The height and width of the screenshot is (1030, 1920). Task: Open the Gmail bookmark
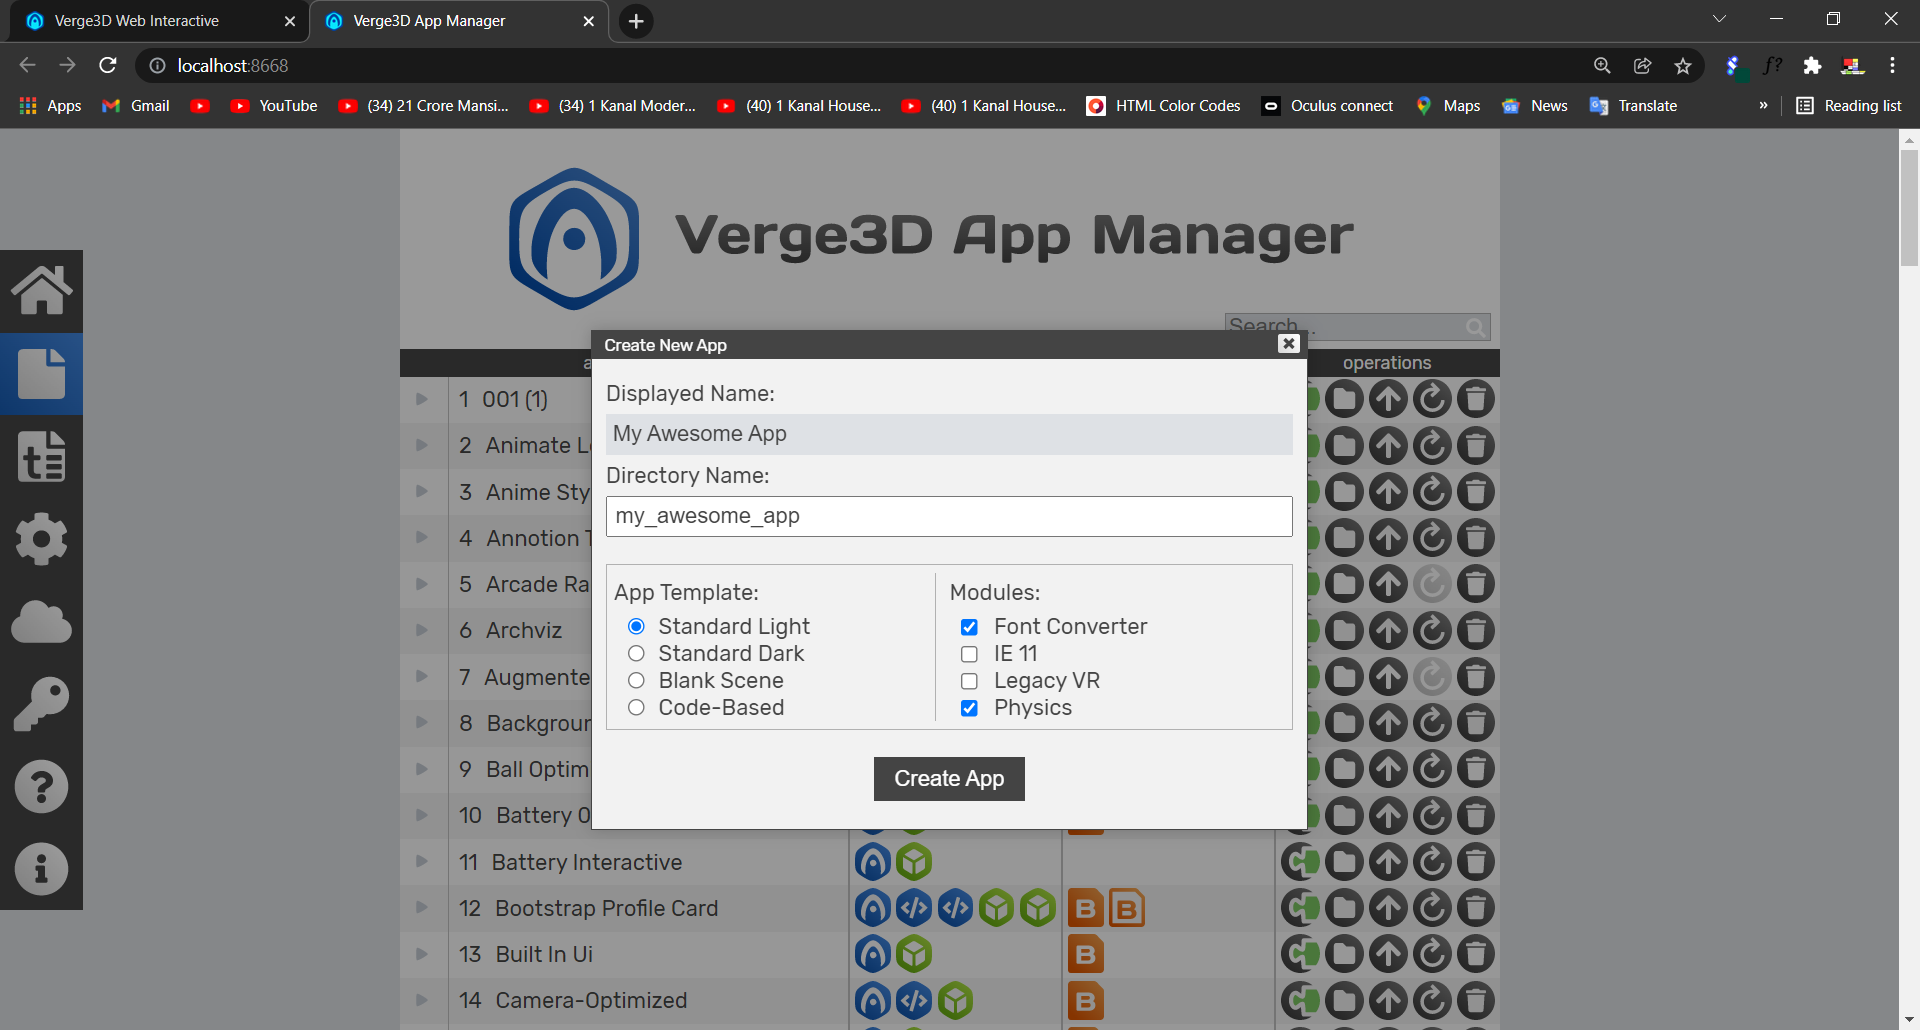click(x=136, y=105)
